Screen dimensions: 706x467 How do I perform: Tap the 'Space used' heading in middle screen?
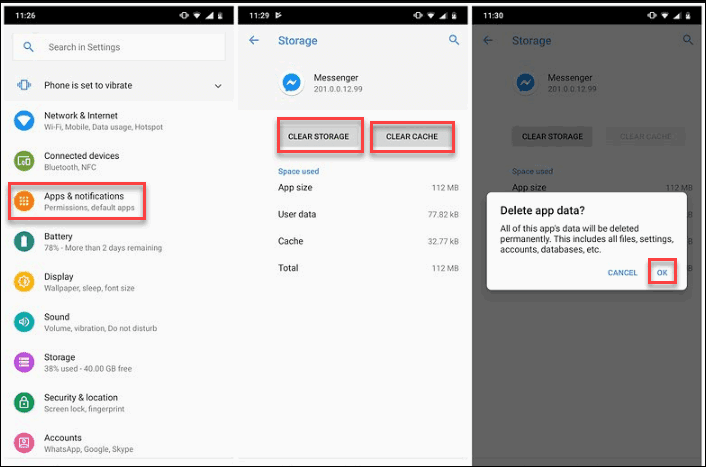point(299,171)
